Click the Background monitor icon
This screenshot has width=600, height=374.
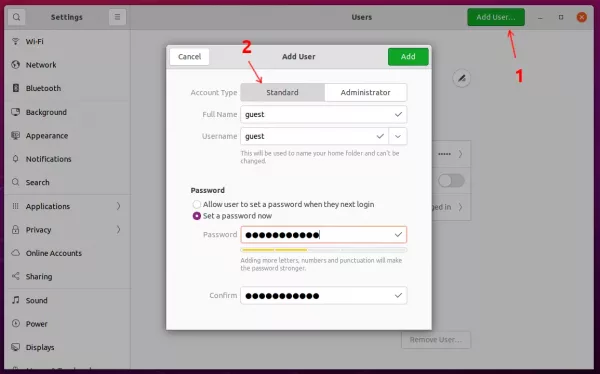(x=15, y=112)
